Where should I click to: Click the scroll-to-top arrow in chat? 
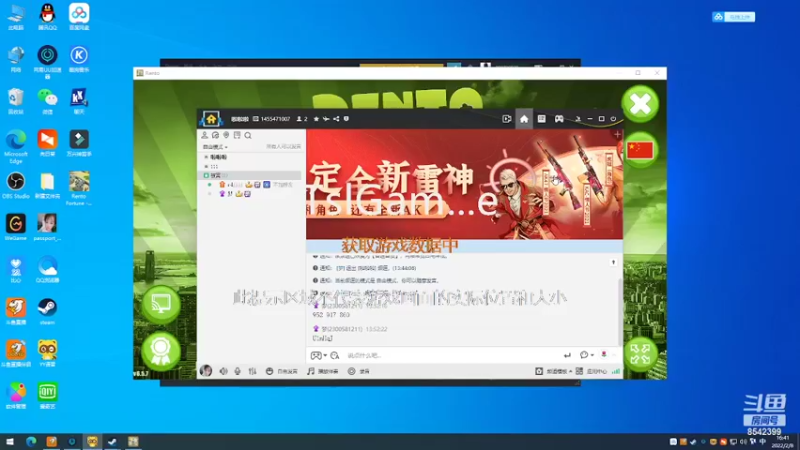click(613, 262)
